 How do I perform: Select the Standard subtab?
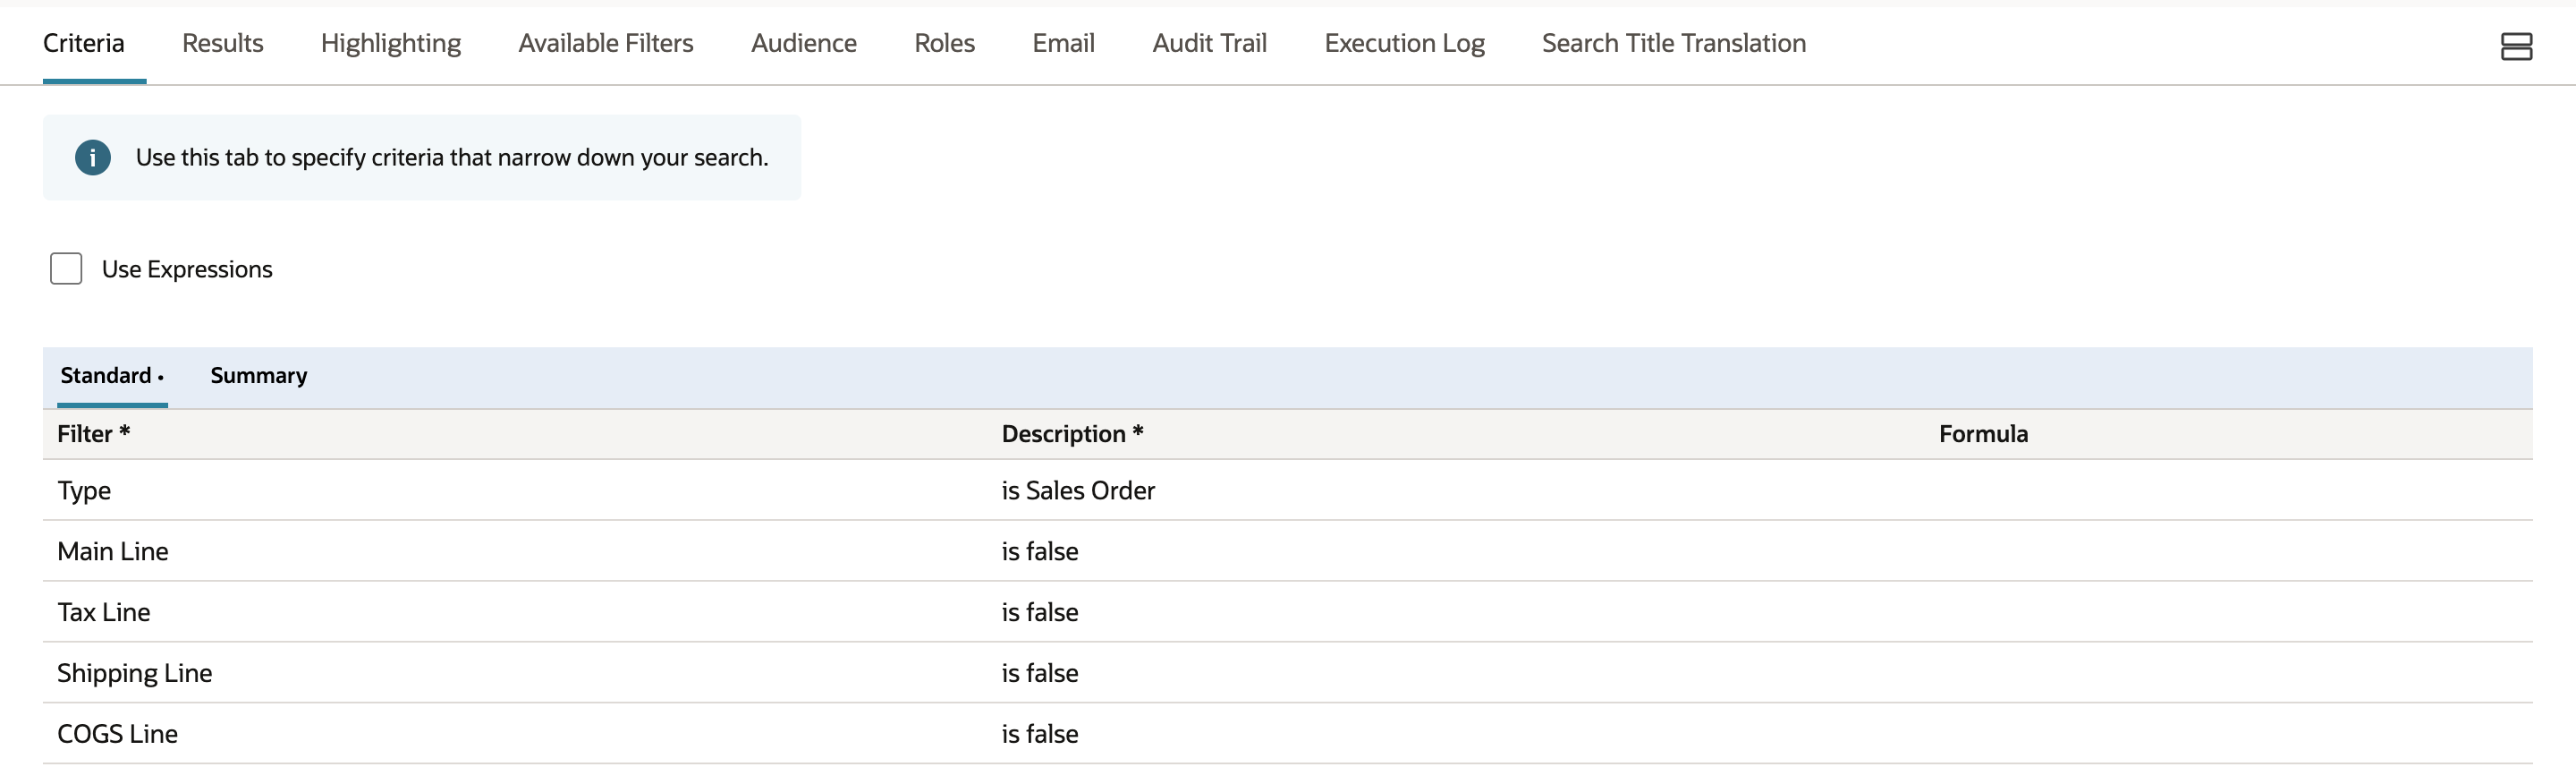pyautogui.click(x=112, y=376)
